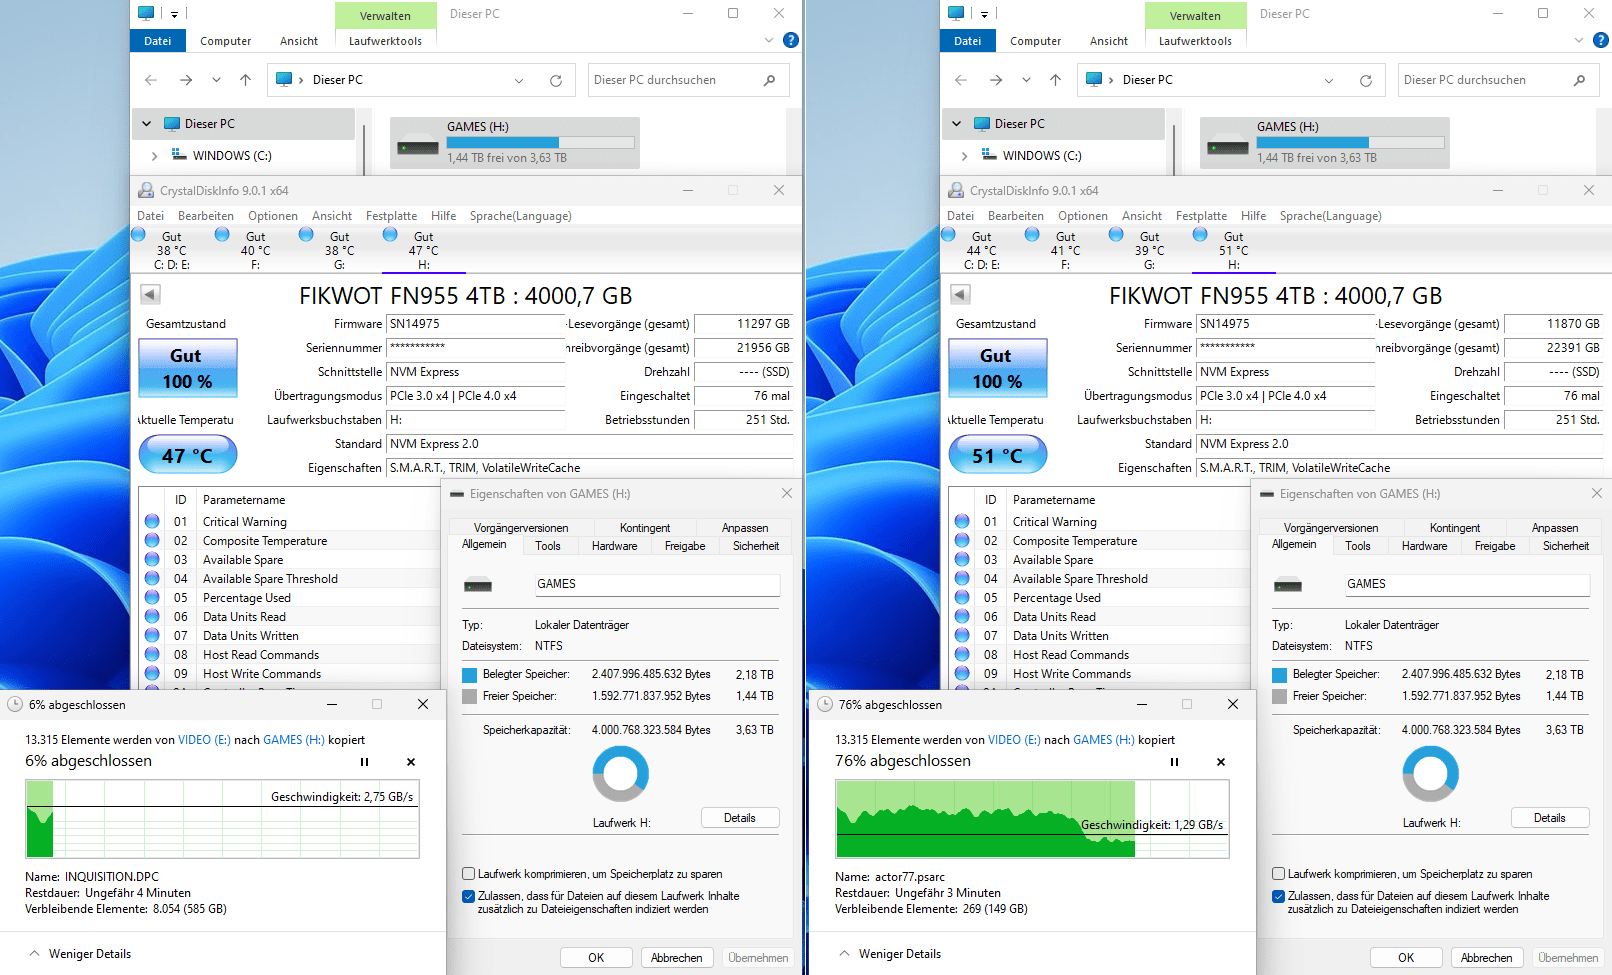
Task: Click the 22391 GB Schreibvorgänge value
Action: (1553, 348)
